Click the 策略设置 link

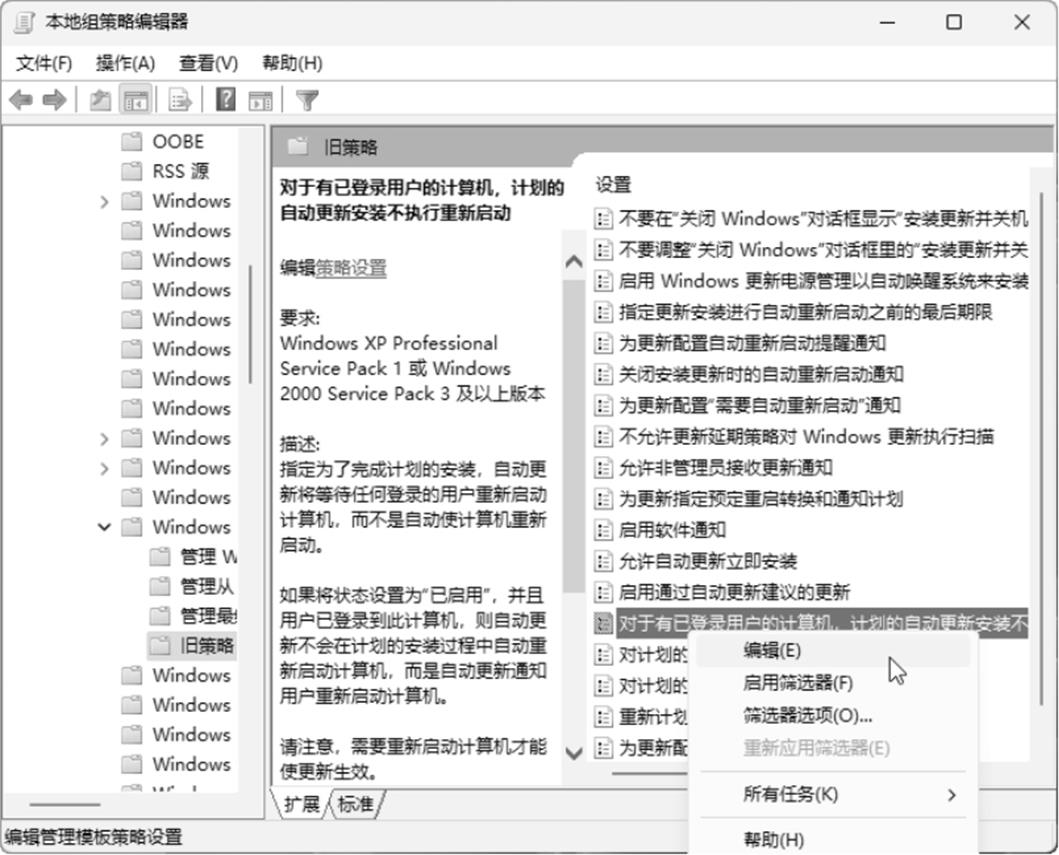(x=351, y=268)
